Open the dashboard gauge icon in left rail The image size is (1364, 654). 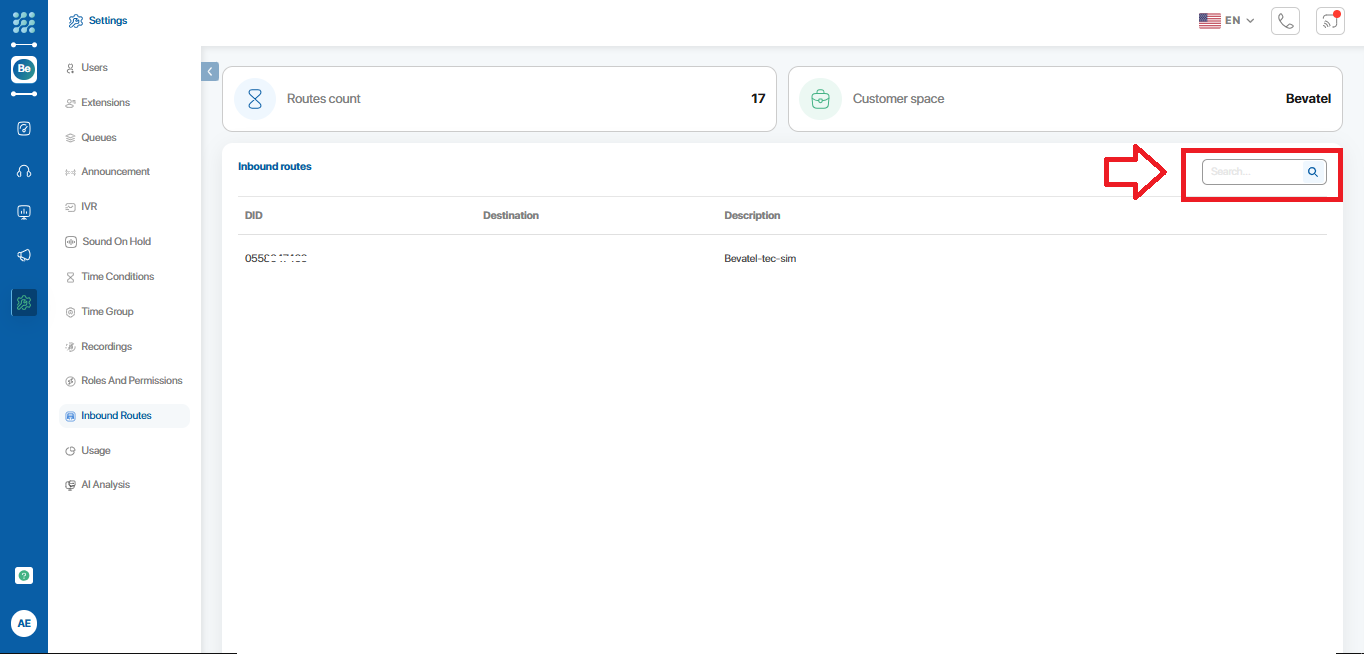pos(24,128)
